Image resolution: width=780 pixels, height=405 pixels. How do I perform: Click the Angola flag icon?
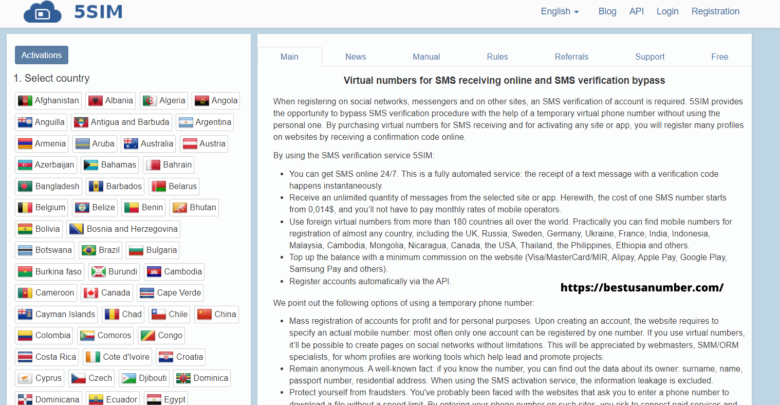(201, 101)
